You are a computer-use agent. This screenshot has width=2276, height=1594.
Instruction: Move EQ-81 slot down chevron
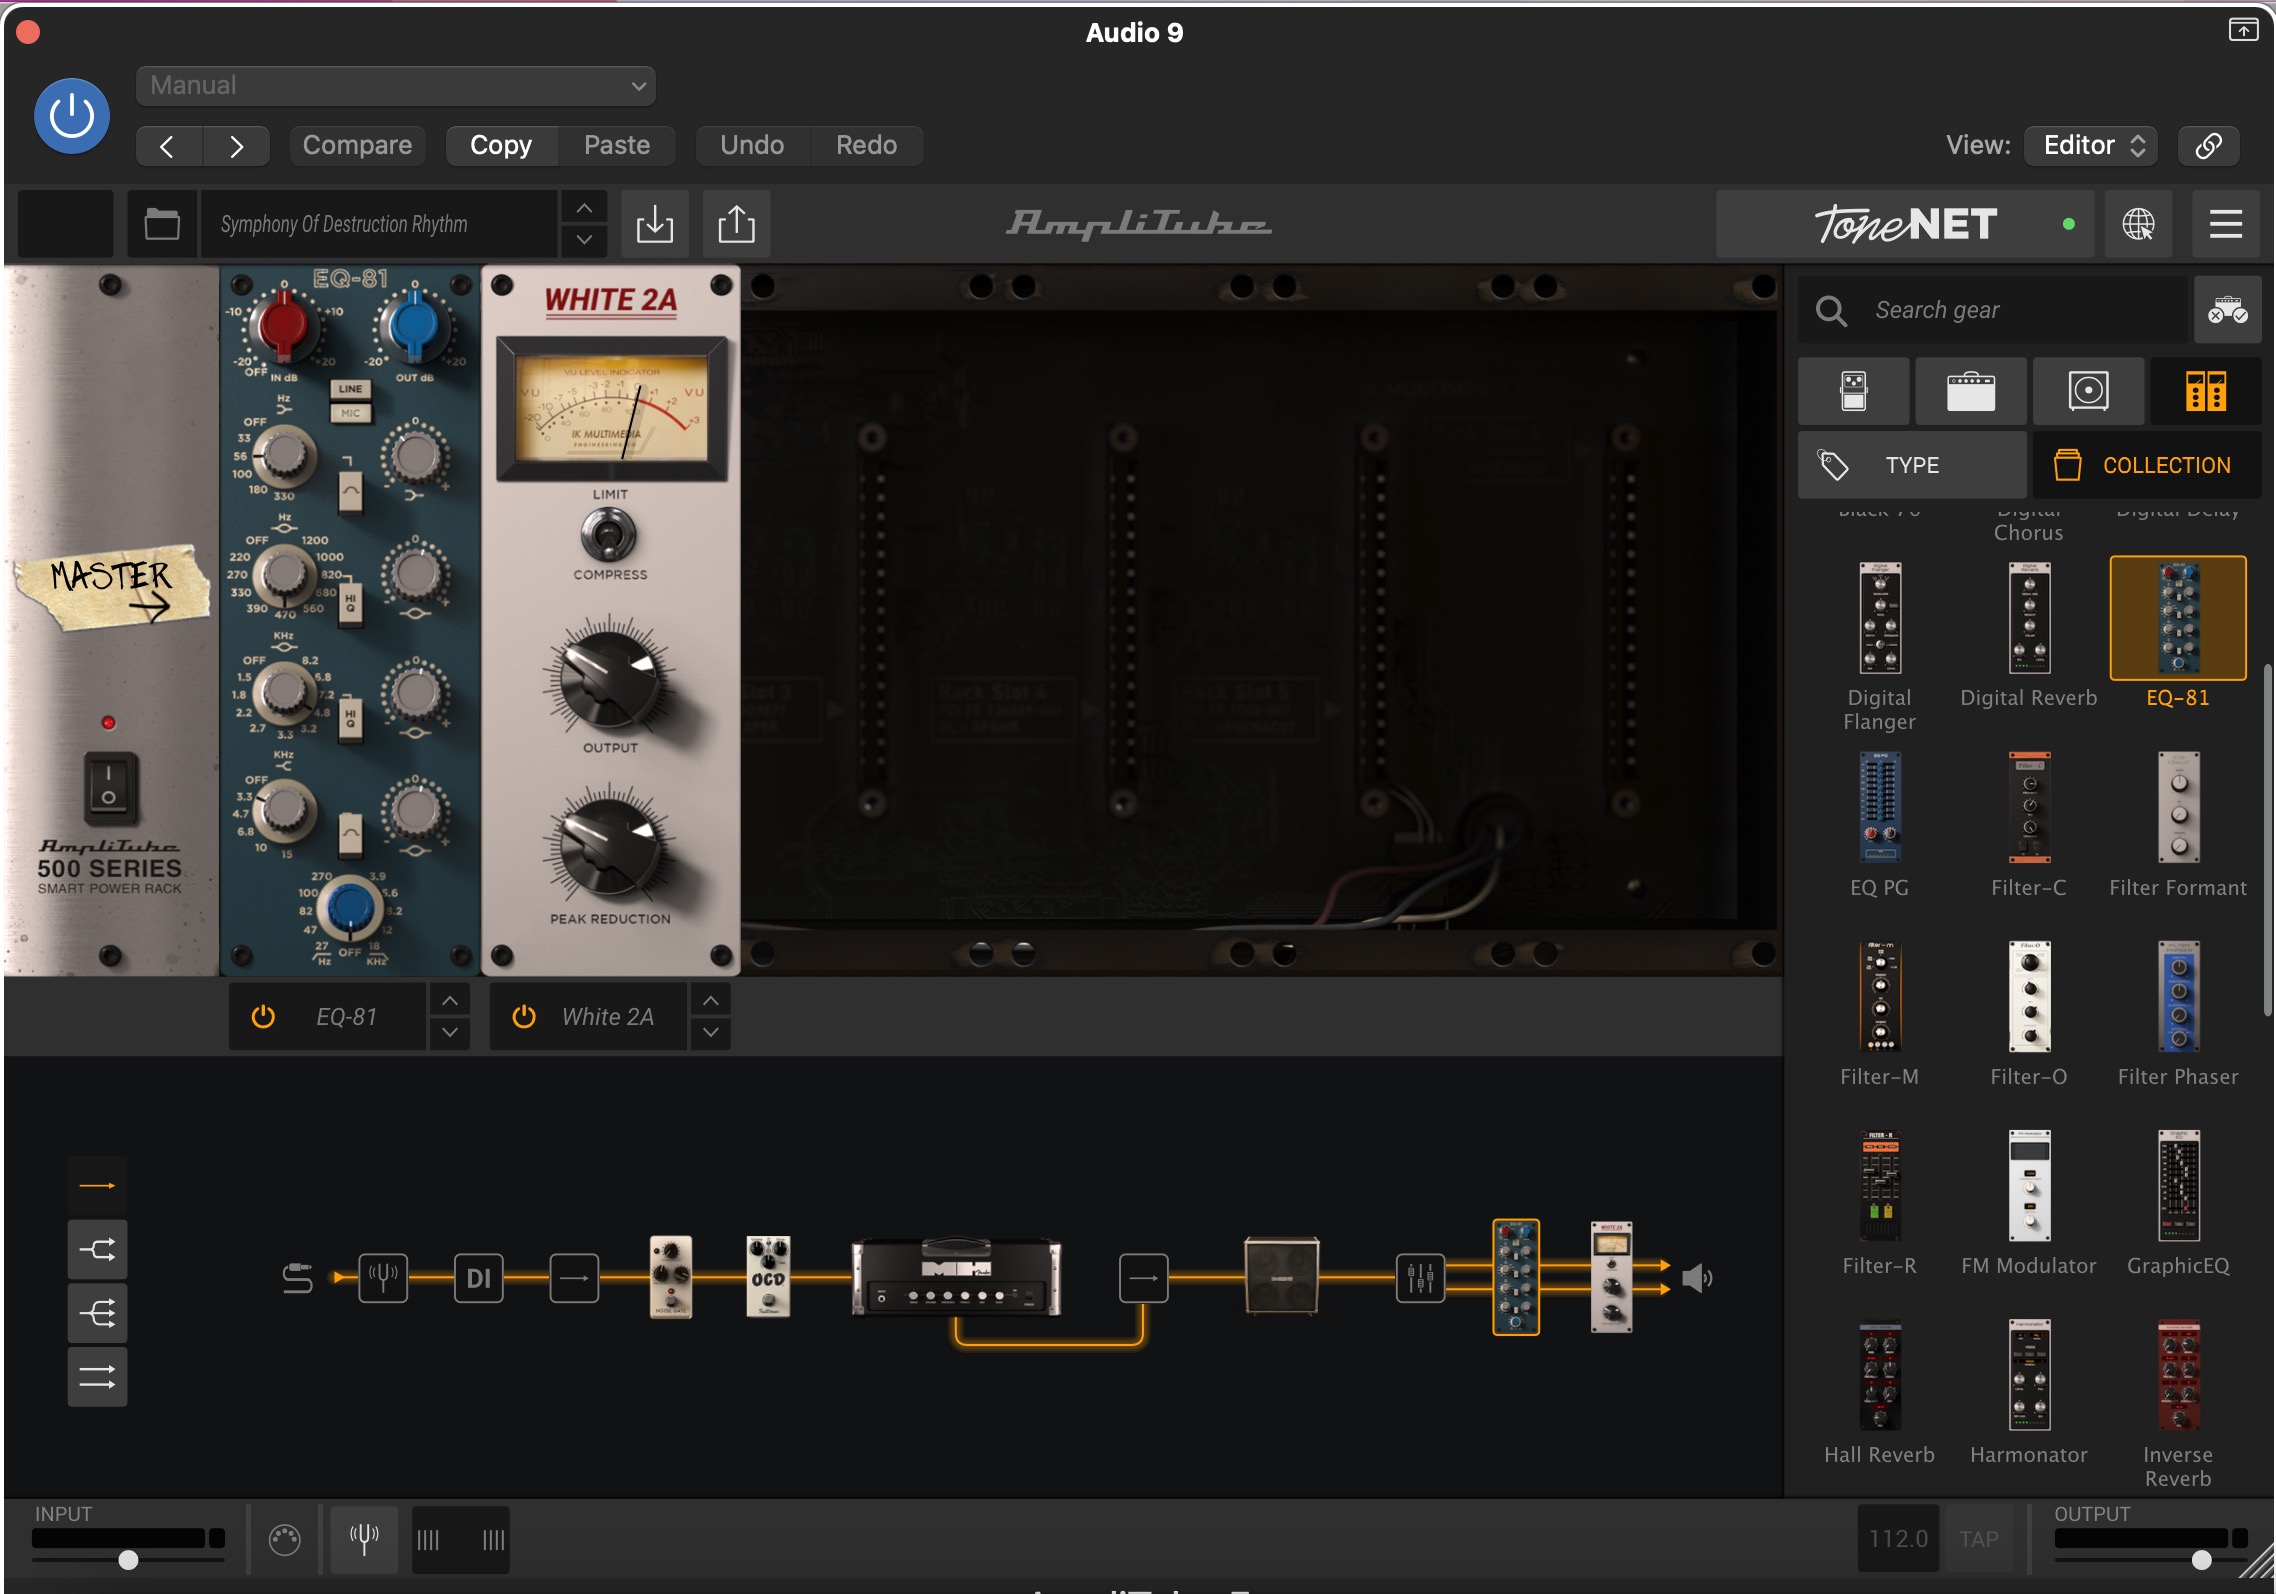pos(450,1032)
